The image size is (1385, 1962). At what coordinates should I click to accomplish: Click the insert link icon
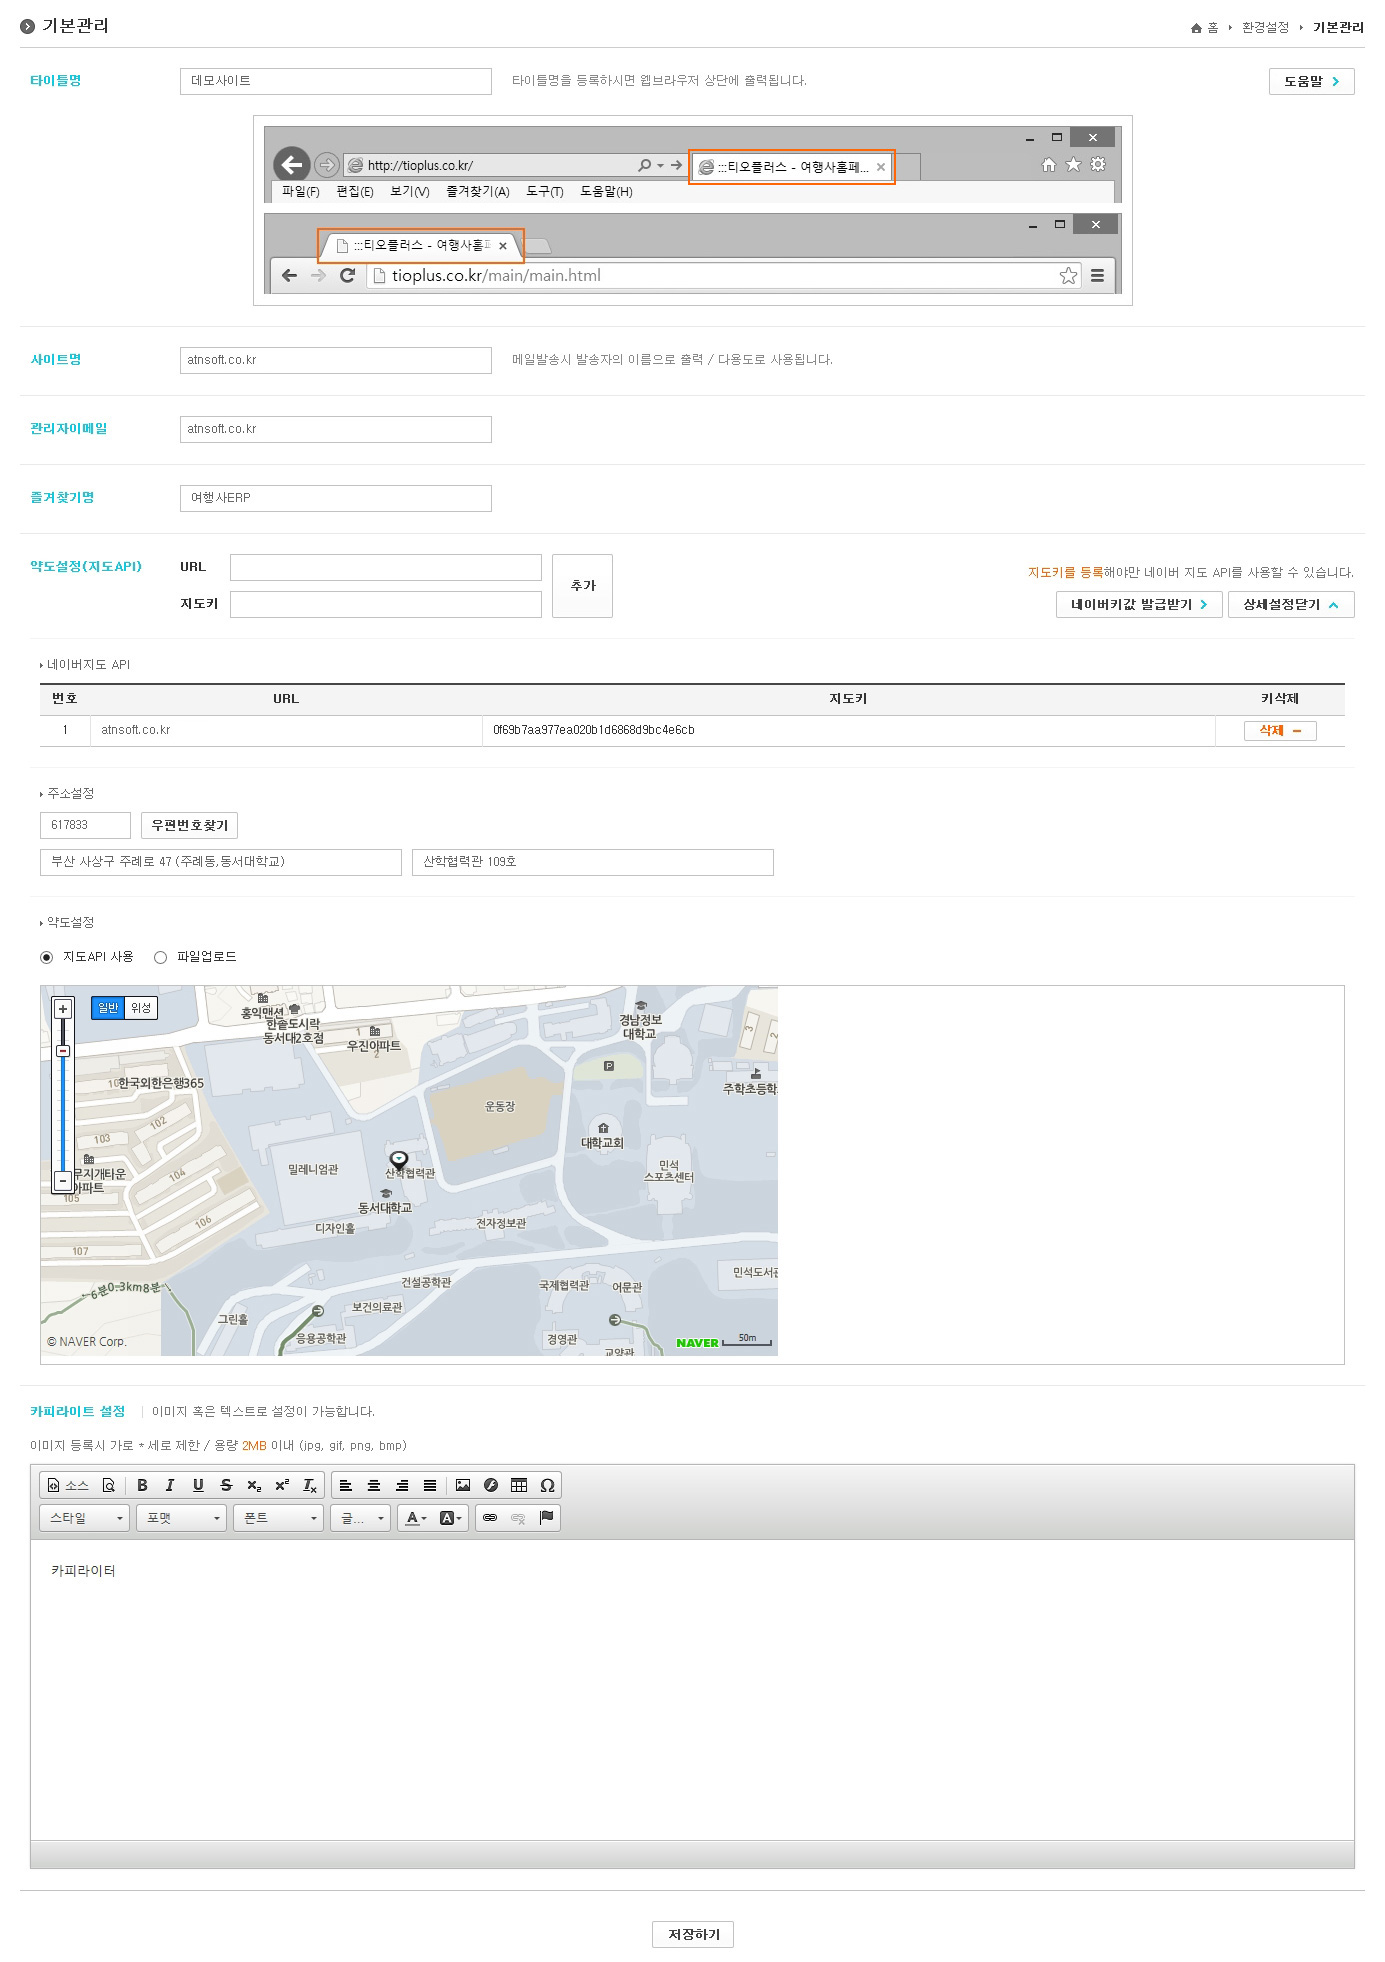coord(490,1518)
